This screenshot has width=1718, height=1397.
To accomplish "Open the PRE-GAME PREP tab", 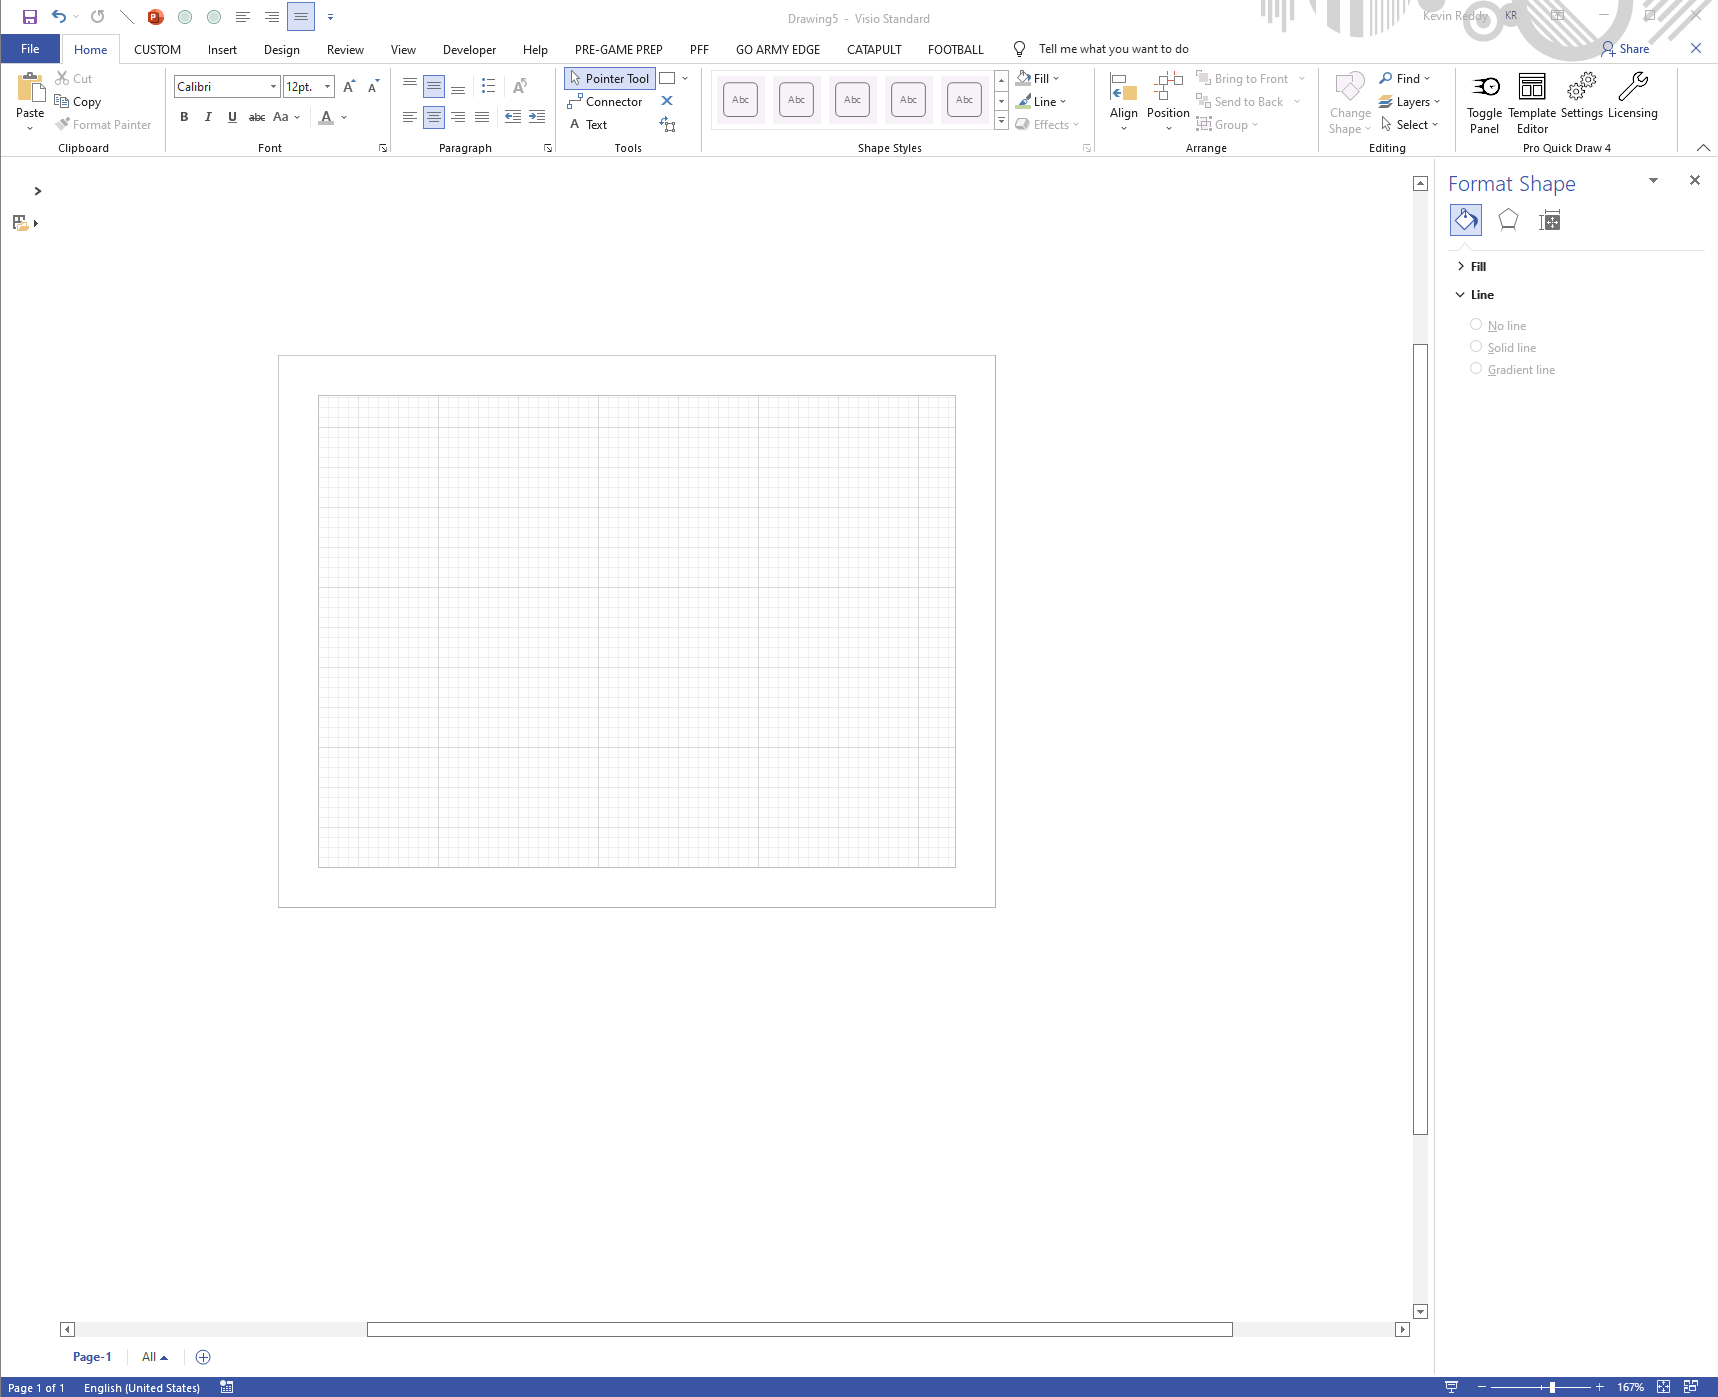I will [618, 50].
